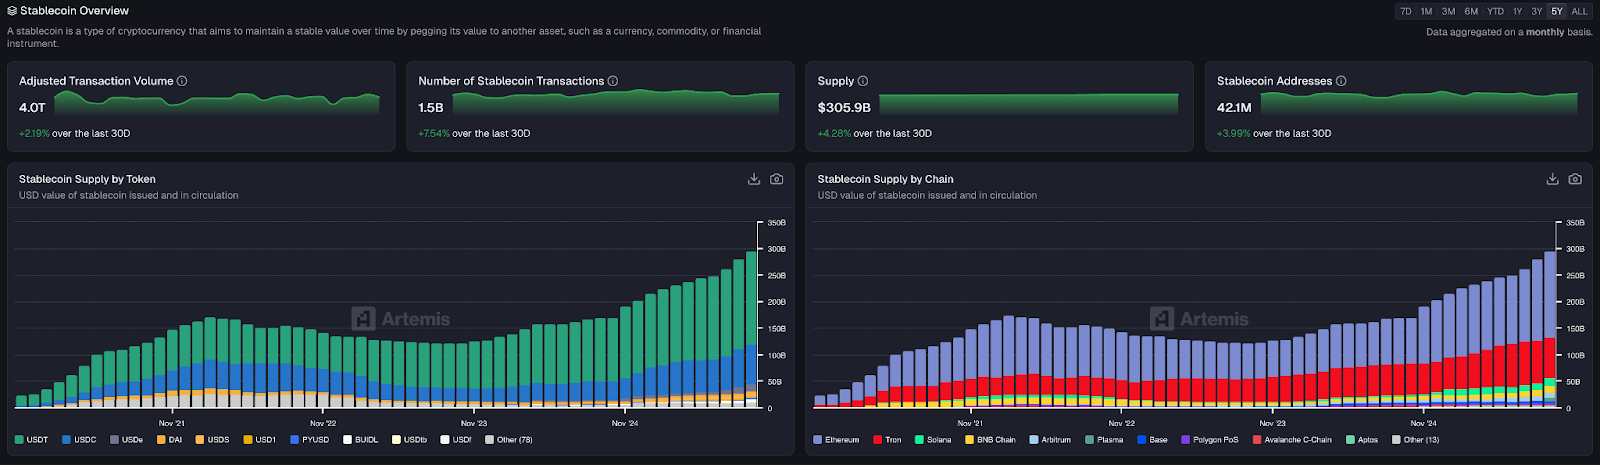Click the Number of Stablecoin Transactions sparkline
1600x465 pixels.
coord(616,102)
